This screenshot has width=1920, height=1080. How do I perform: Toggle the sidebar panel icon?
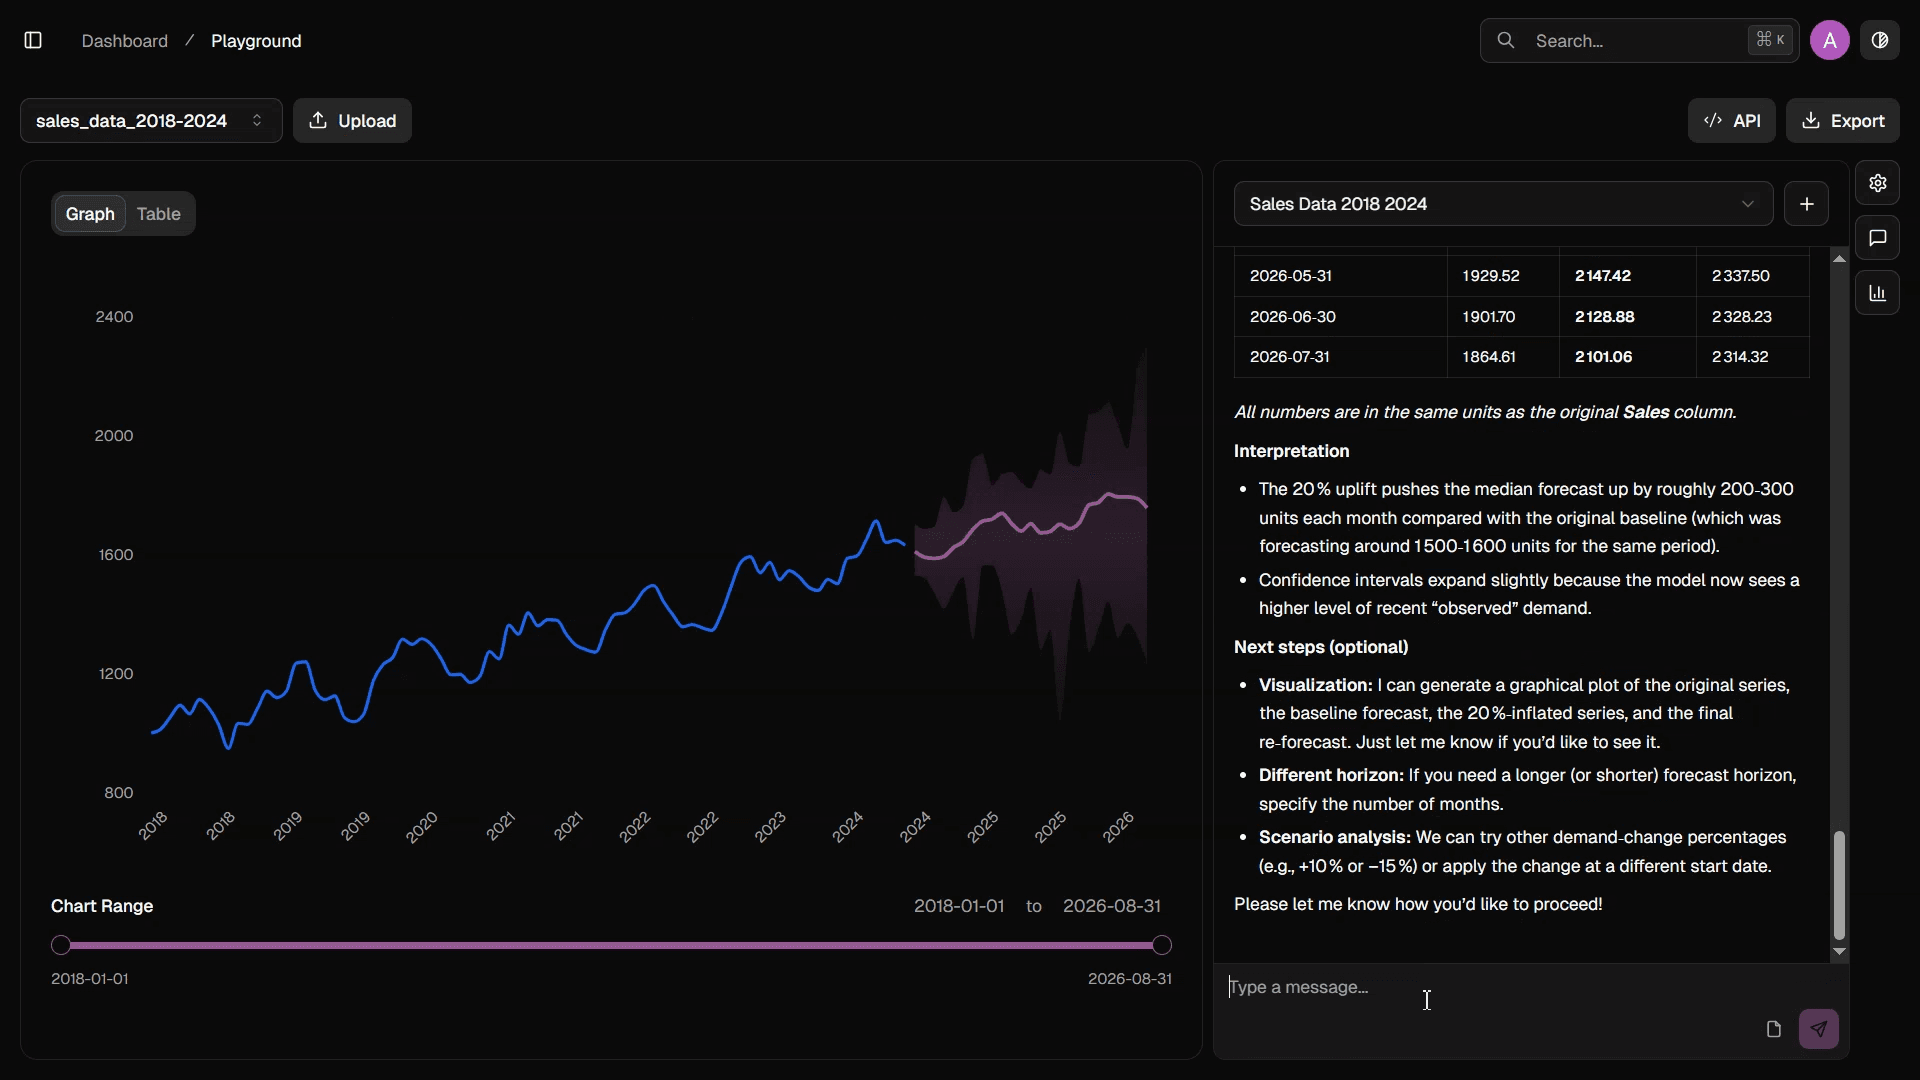coord(33,41)
